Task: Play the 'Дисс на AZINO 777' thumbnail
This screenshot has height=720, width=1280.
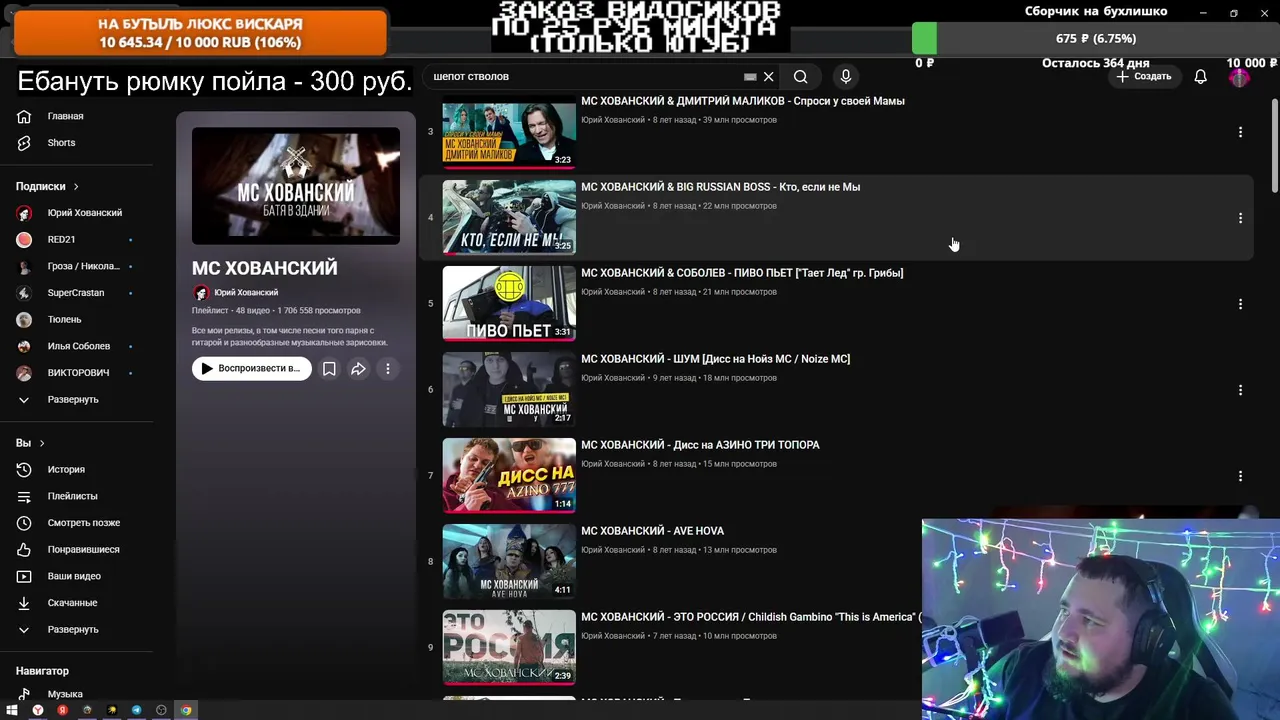Action: click(x=509, y=476)
